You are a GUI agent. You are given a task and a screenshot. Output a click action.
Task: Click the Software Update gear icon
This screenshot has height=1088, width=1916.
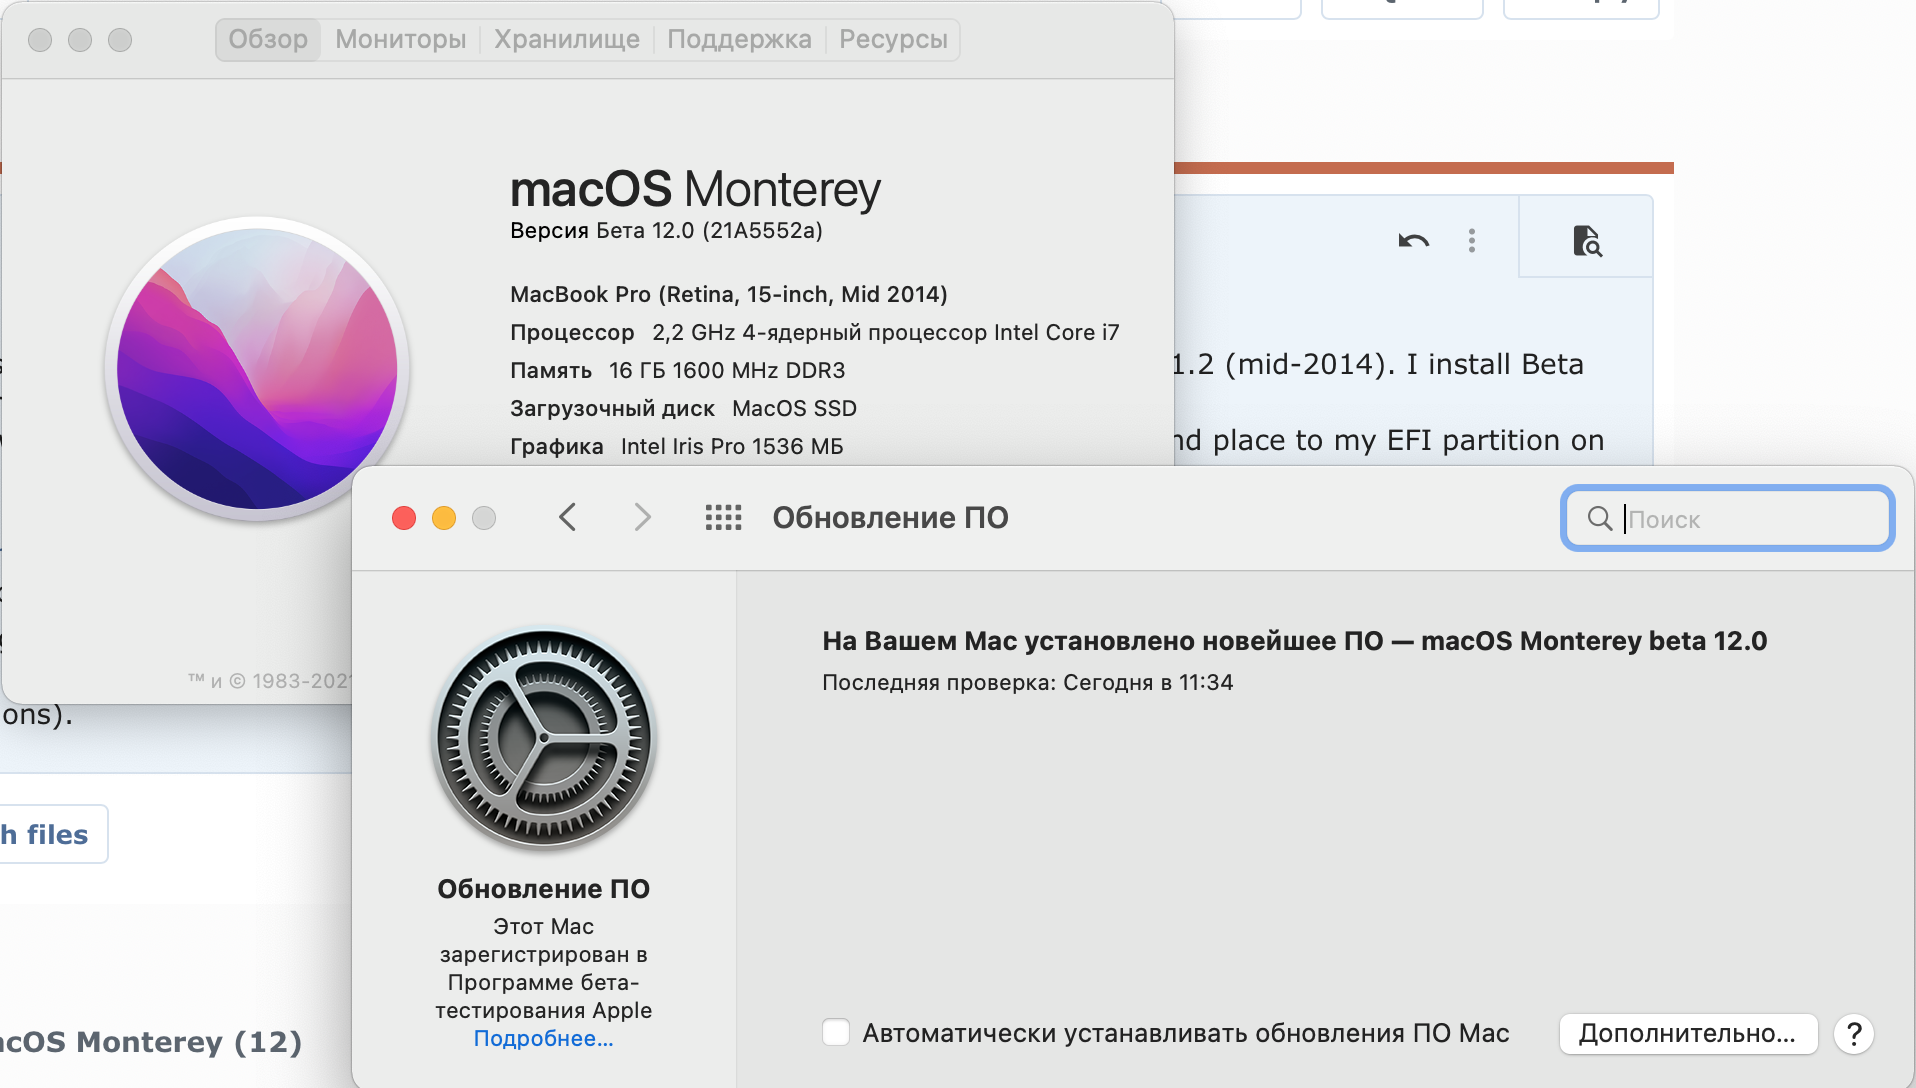(x=544, y=739)
